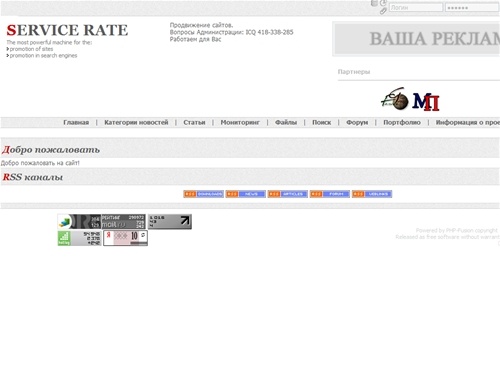Open the SERVICE RATE site logo

pyautogui.click(x=67, y=30)
